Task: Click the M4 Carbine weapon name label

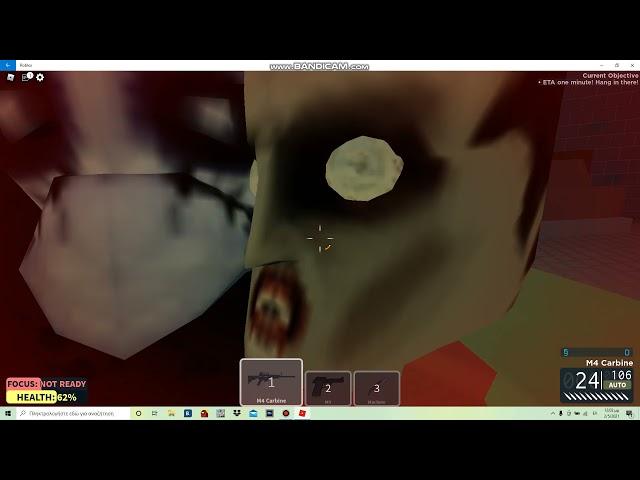Action: point(609,362)
